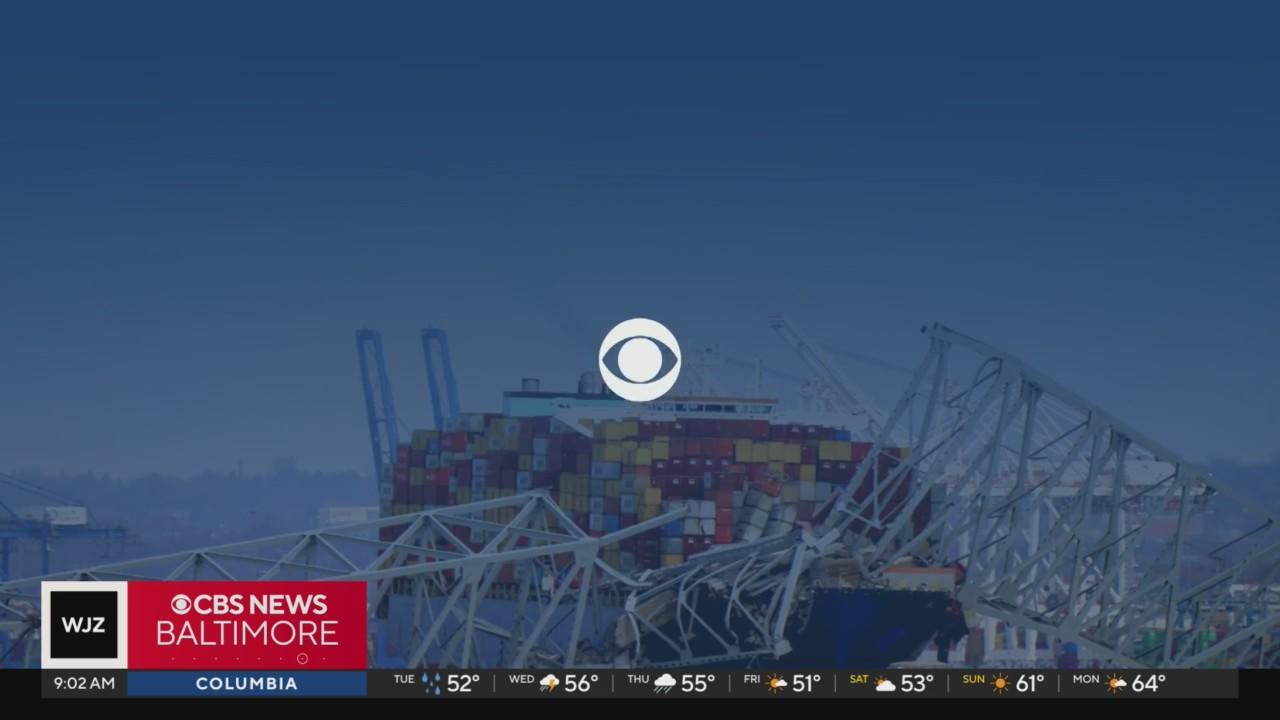This screenshot has width=1280, height=720.
Task: Click the CBS eye logo in center
Action: click(639, 360)
